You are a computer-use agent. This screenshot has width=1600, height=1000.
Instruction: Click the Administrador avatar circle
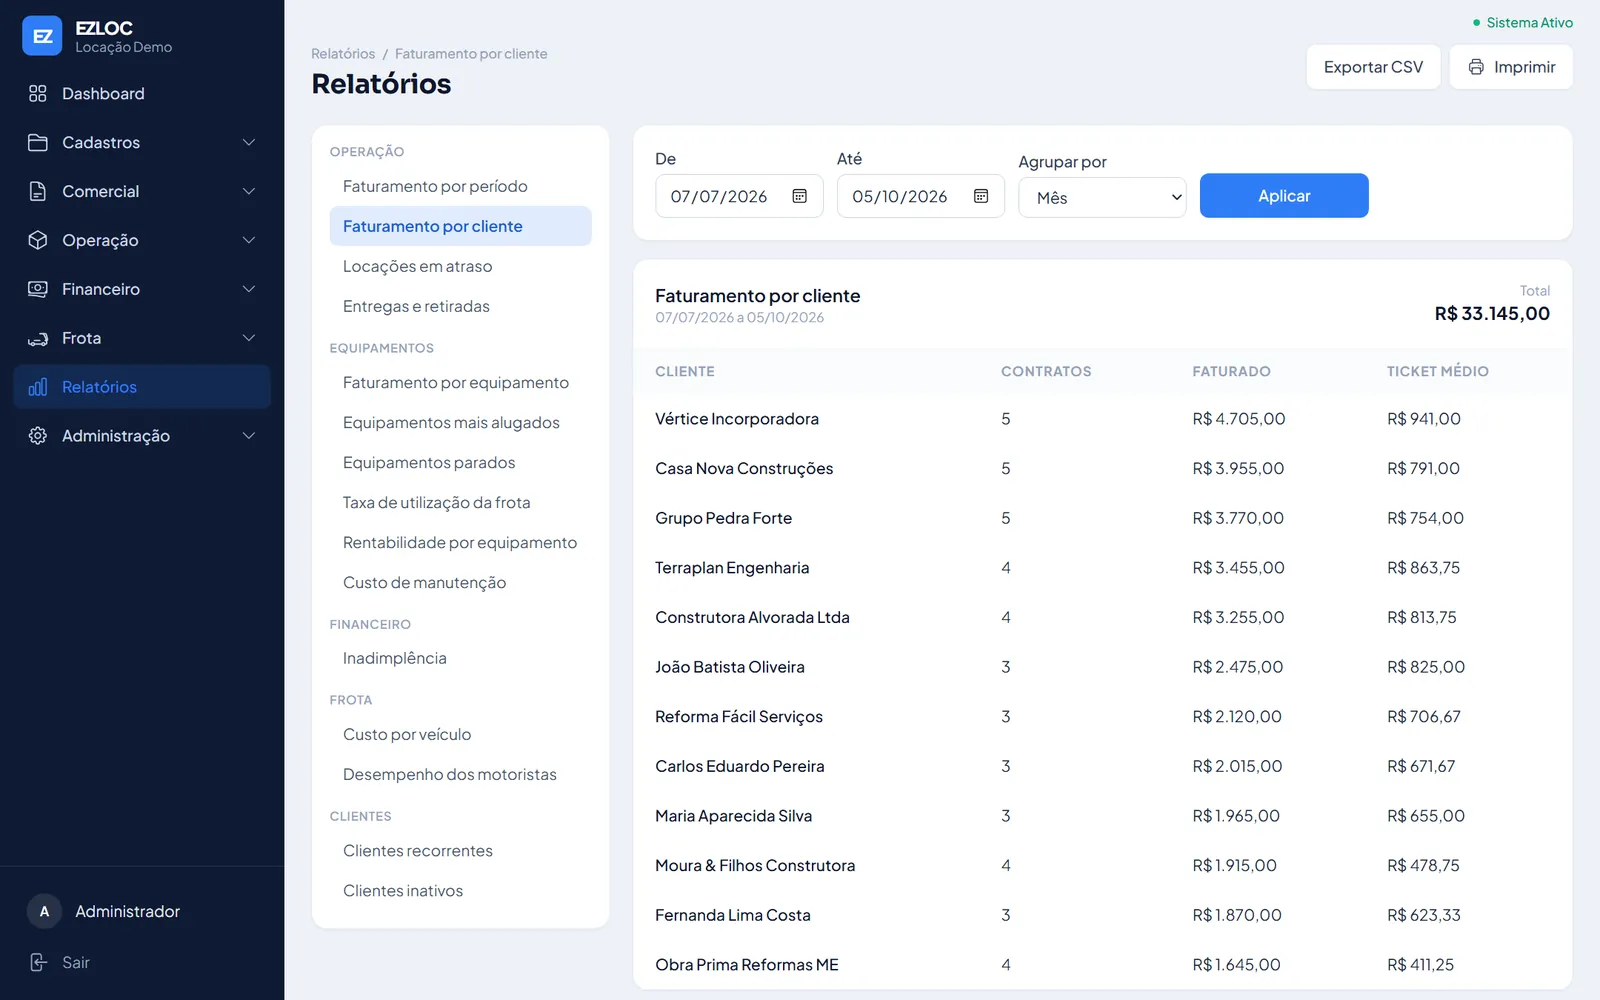(x=44, y=911)
